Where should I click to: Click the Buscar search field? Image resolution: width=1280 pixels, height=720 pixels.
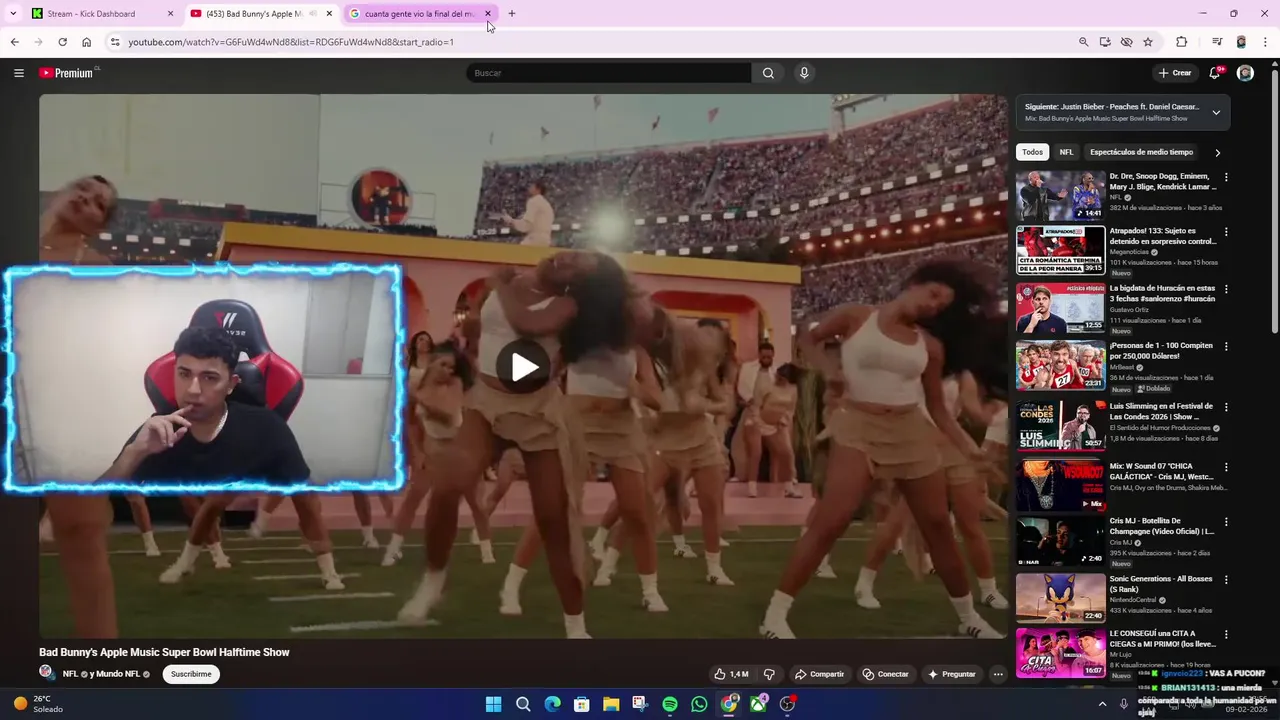pyautogui.click(x=608, y=73)
